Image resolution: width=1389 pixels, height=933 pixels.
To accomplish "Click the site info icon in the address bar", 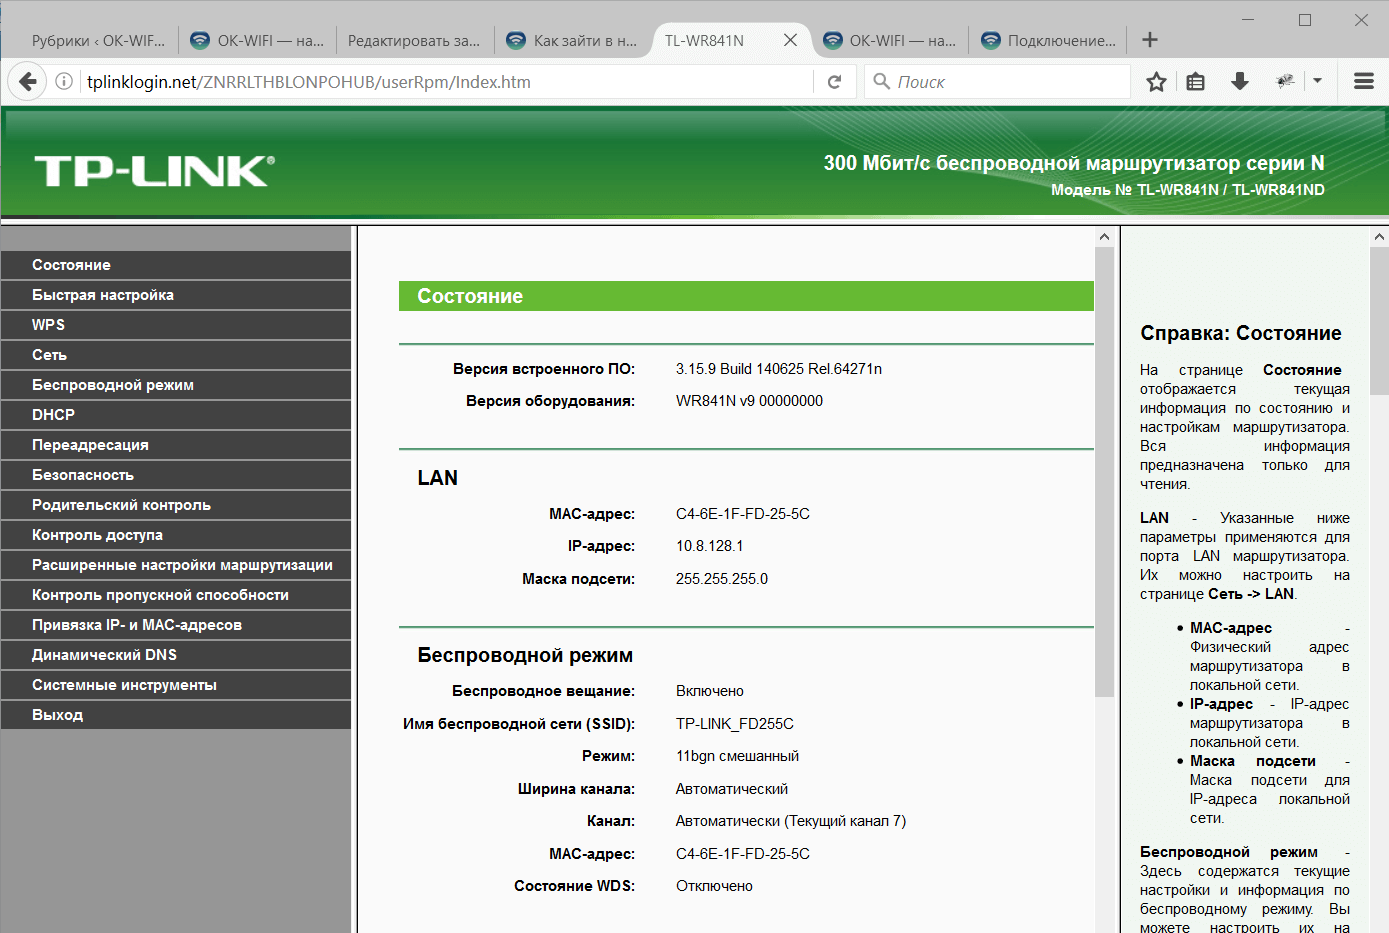I will coord(64,82).
